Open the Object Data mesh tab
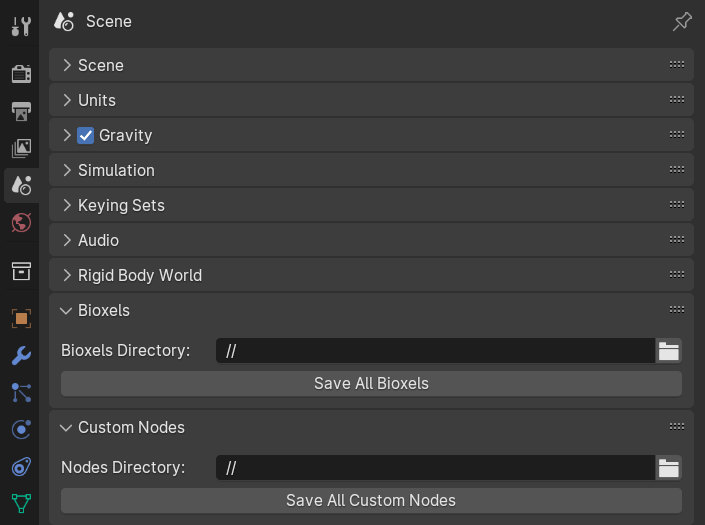 point(21,503)
